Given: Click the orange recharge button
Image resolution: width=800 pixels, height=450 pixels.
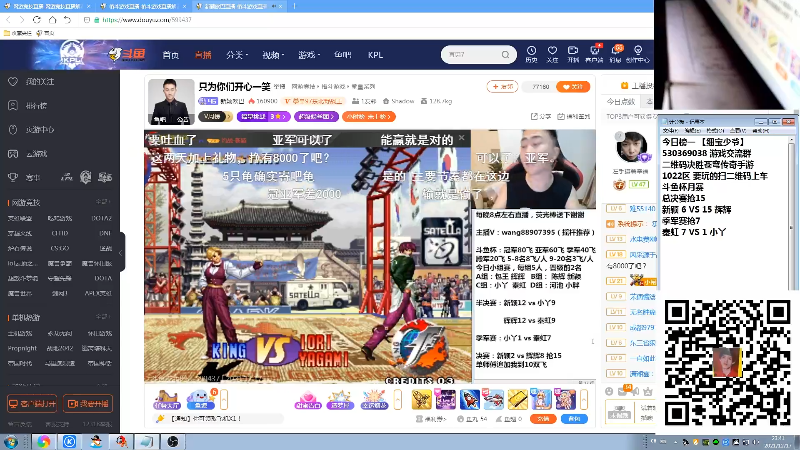Looking at the screenshot, I should 543,419.
